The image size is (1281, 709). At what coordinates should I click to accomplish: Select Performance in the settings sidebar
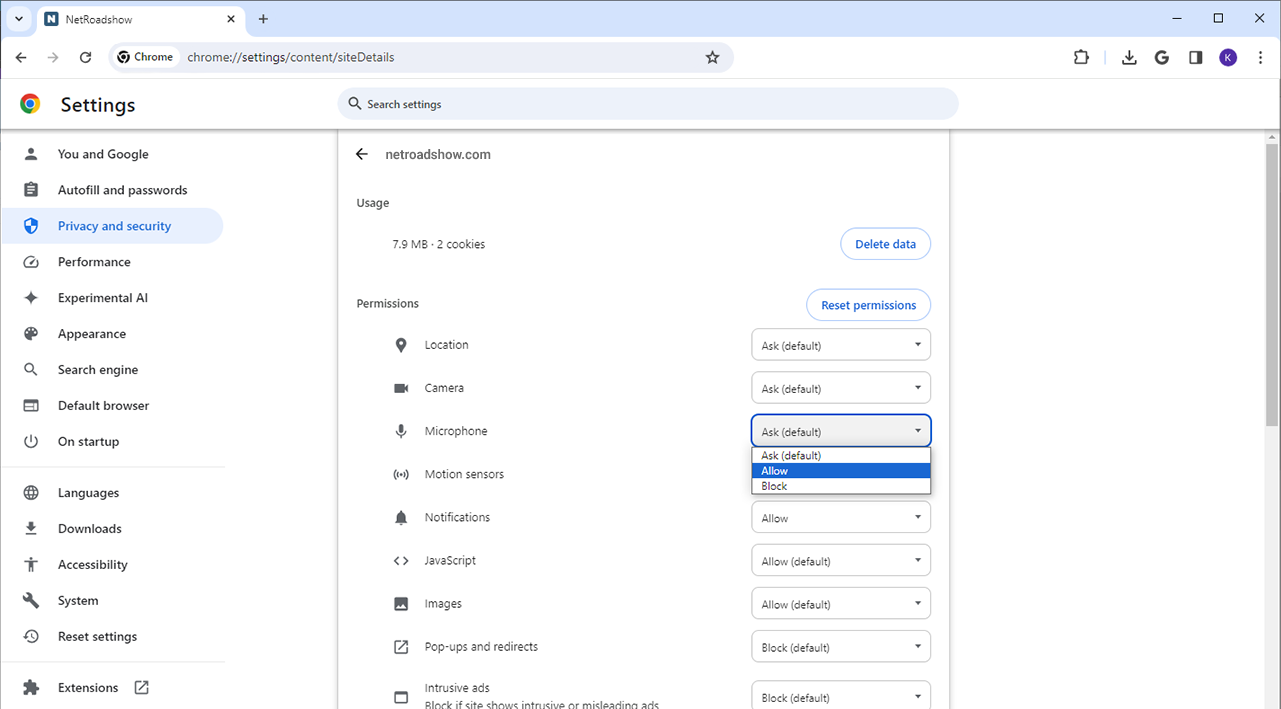(94, 261)
